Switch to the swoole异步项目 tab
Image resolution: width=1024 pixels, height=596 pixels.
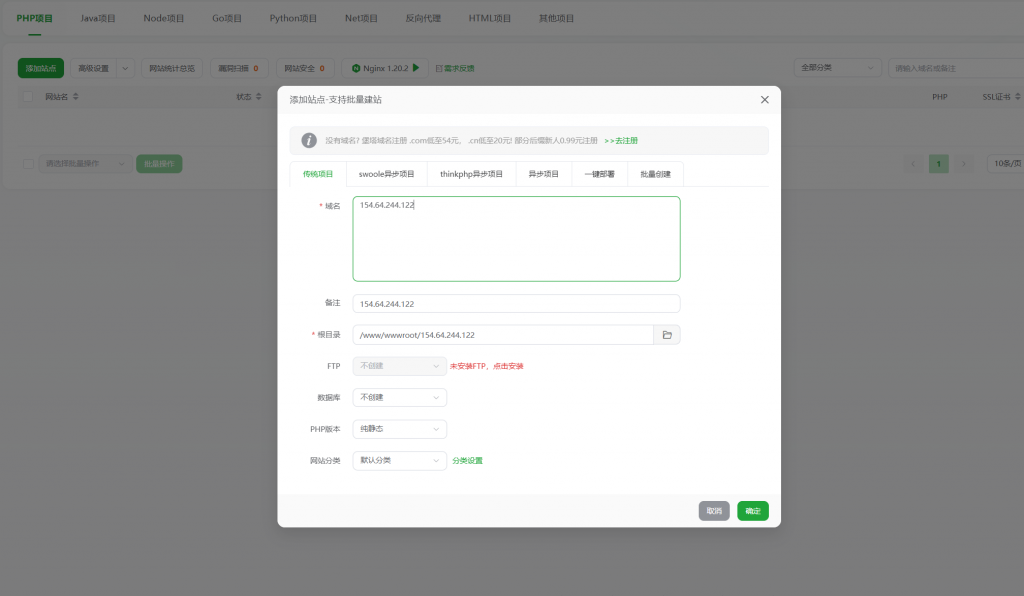pos(386,174)
